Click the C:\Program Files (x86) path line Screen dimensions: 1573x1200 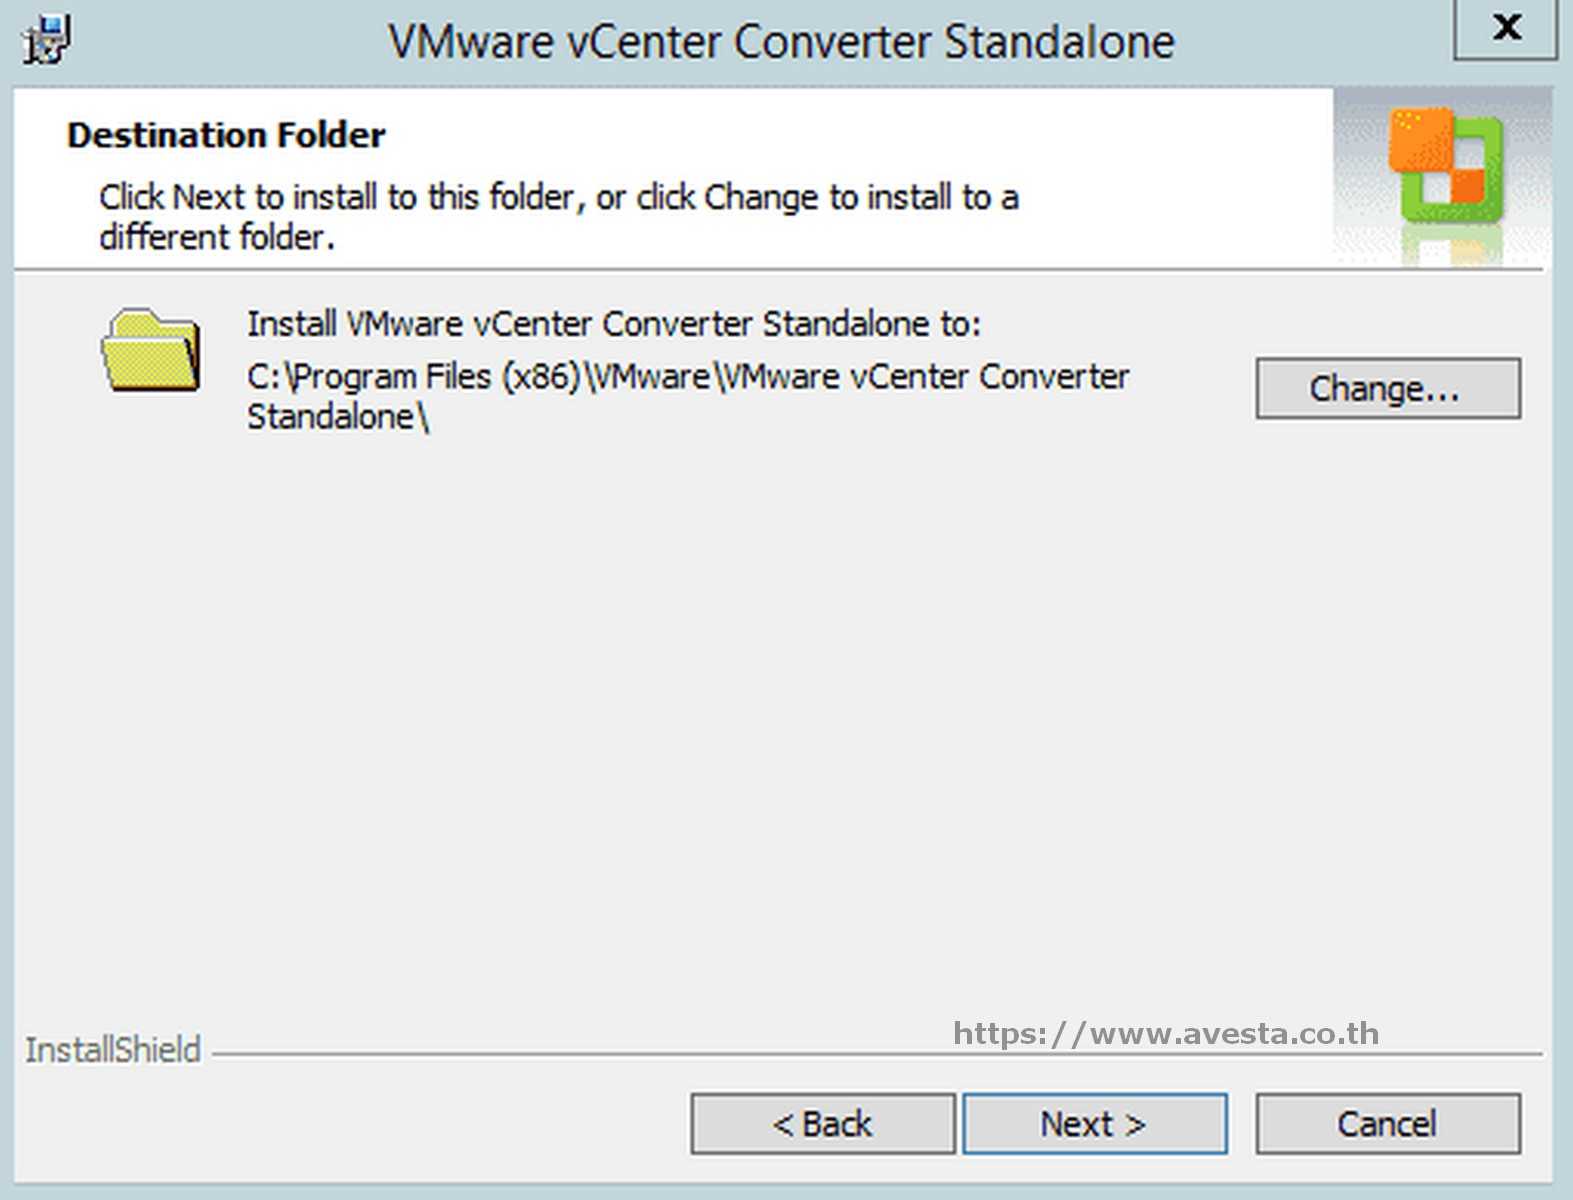click(x=687, y=377)
